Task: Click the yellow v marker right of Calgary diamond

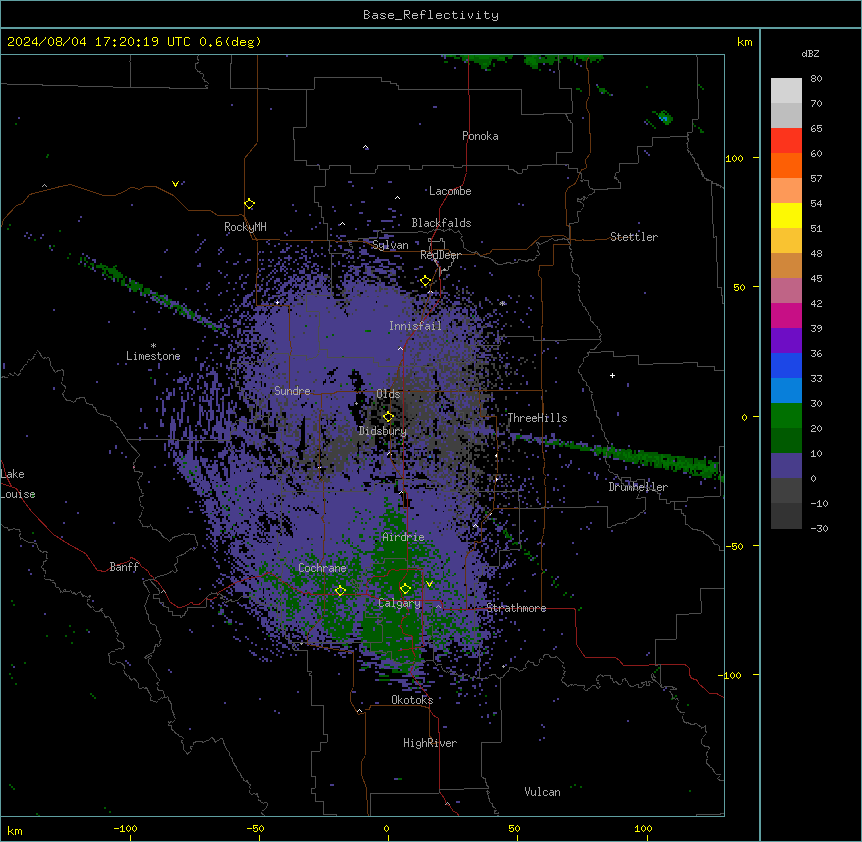Action: click(x=429, y=584)
